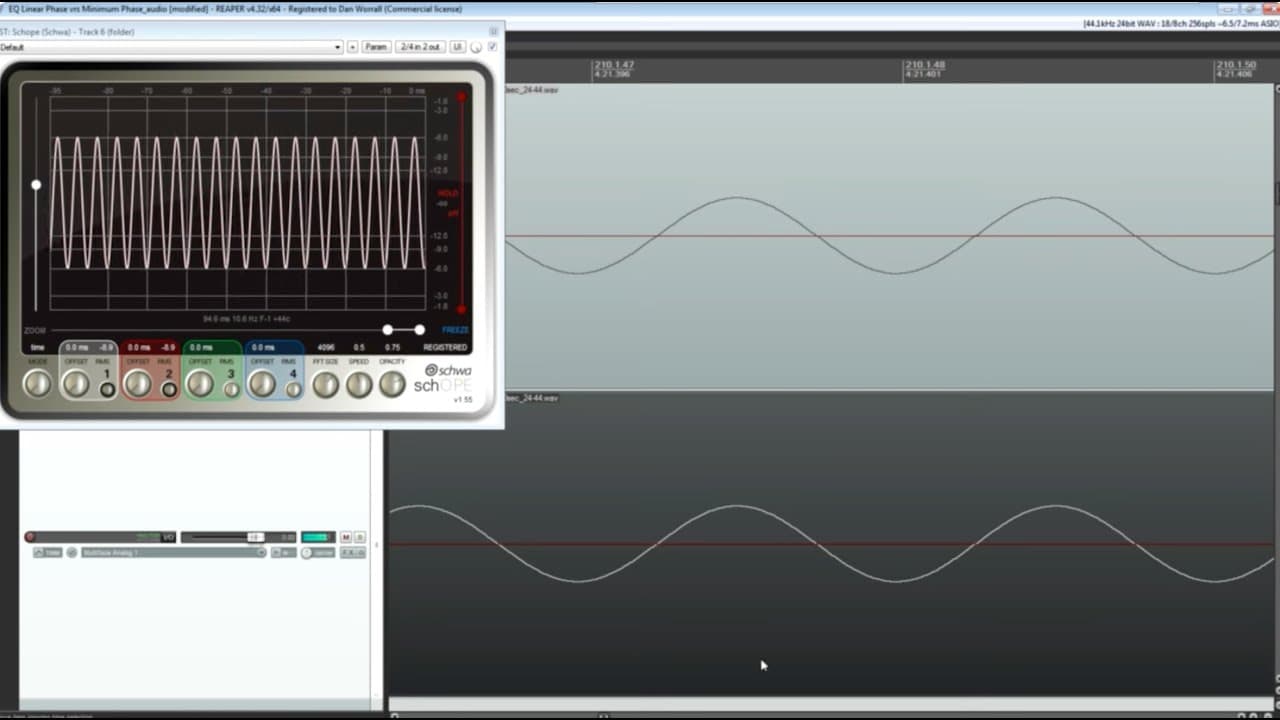The width and height of the screenshot is (1280, 720).
Task: Turn the SPEED knob on schOPE
Action: [x=357, y=382]
